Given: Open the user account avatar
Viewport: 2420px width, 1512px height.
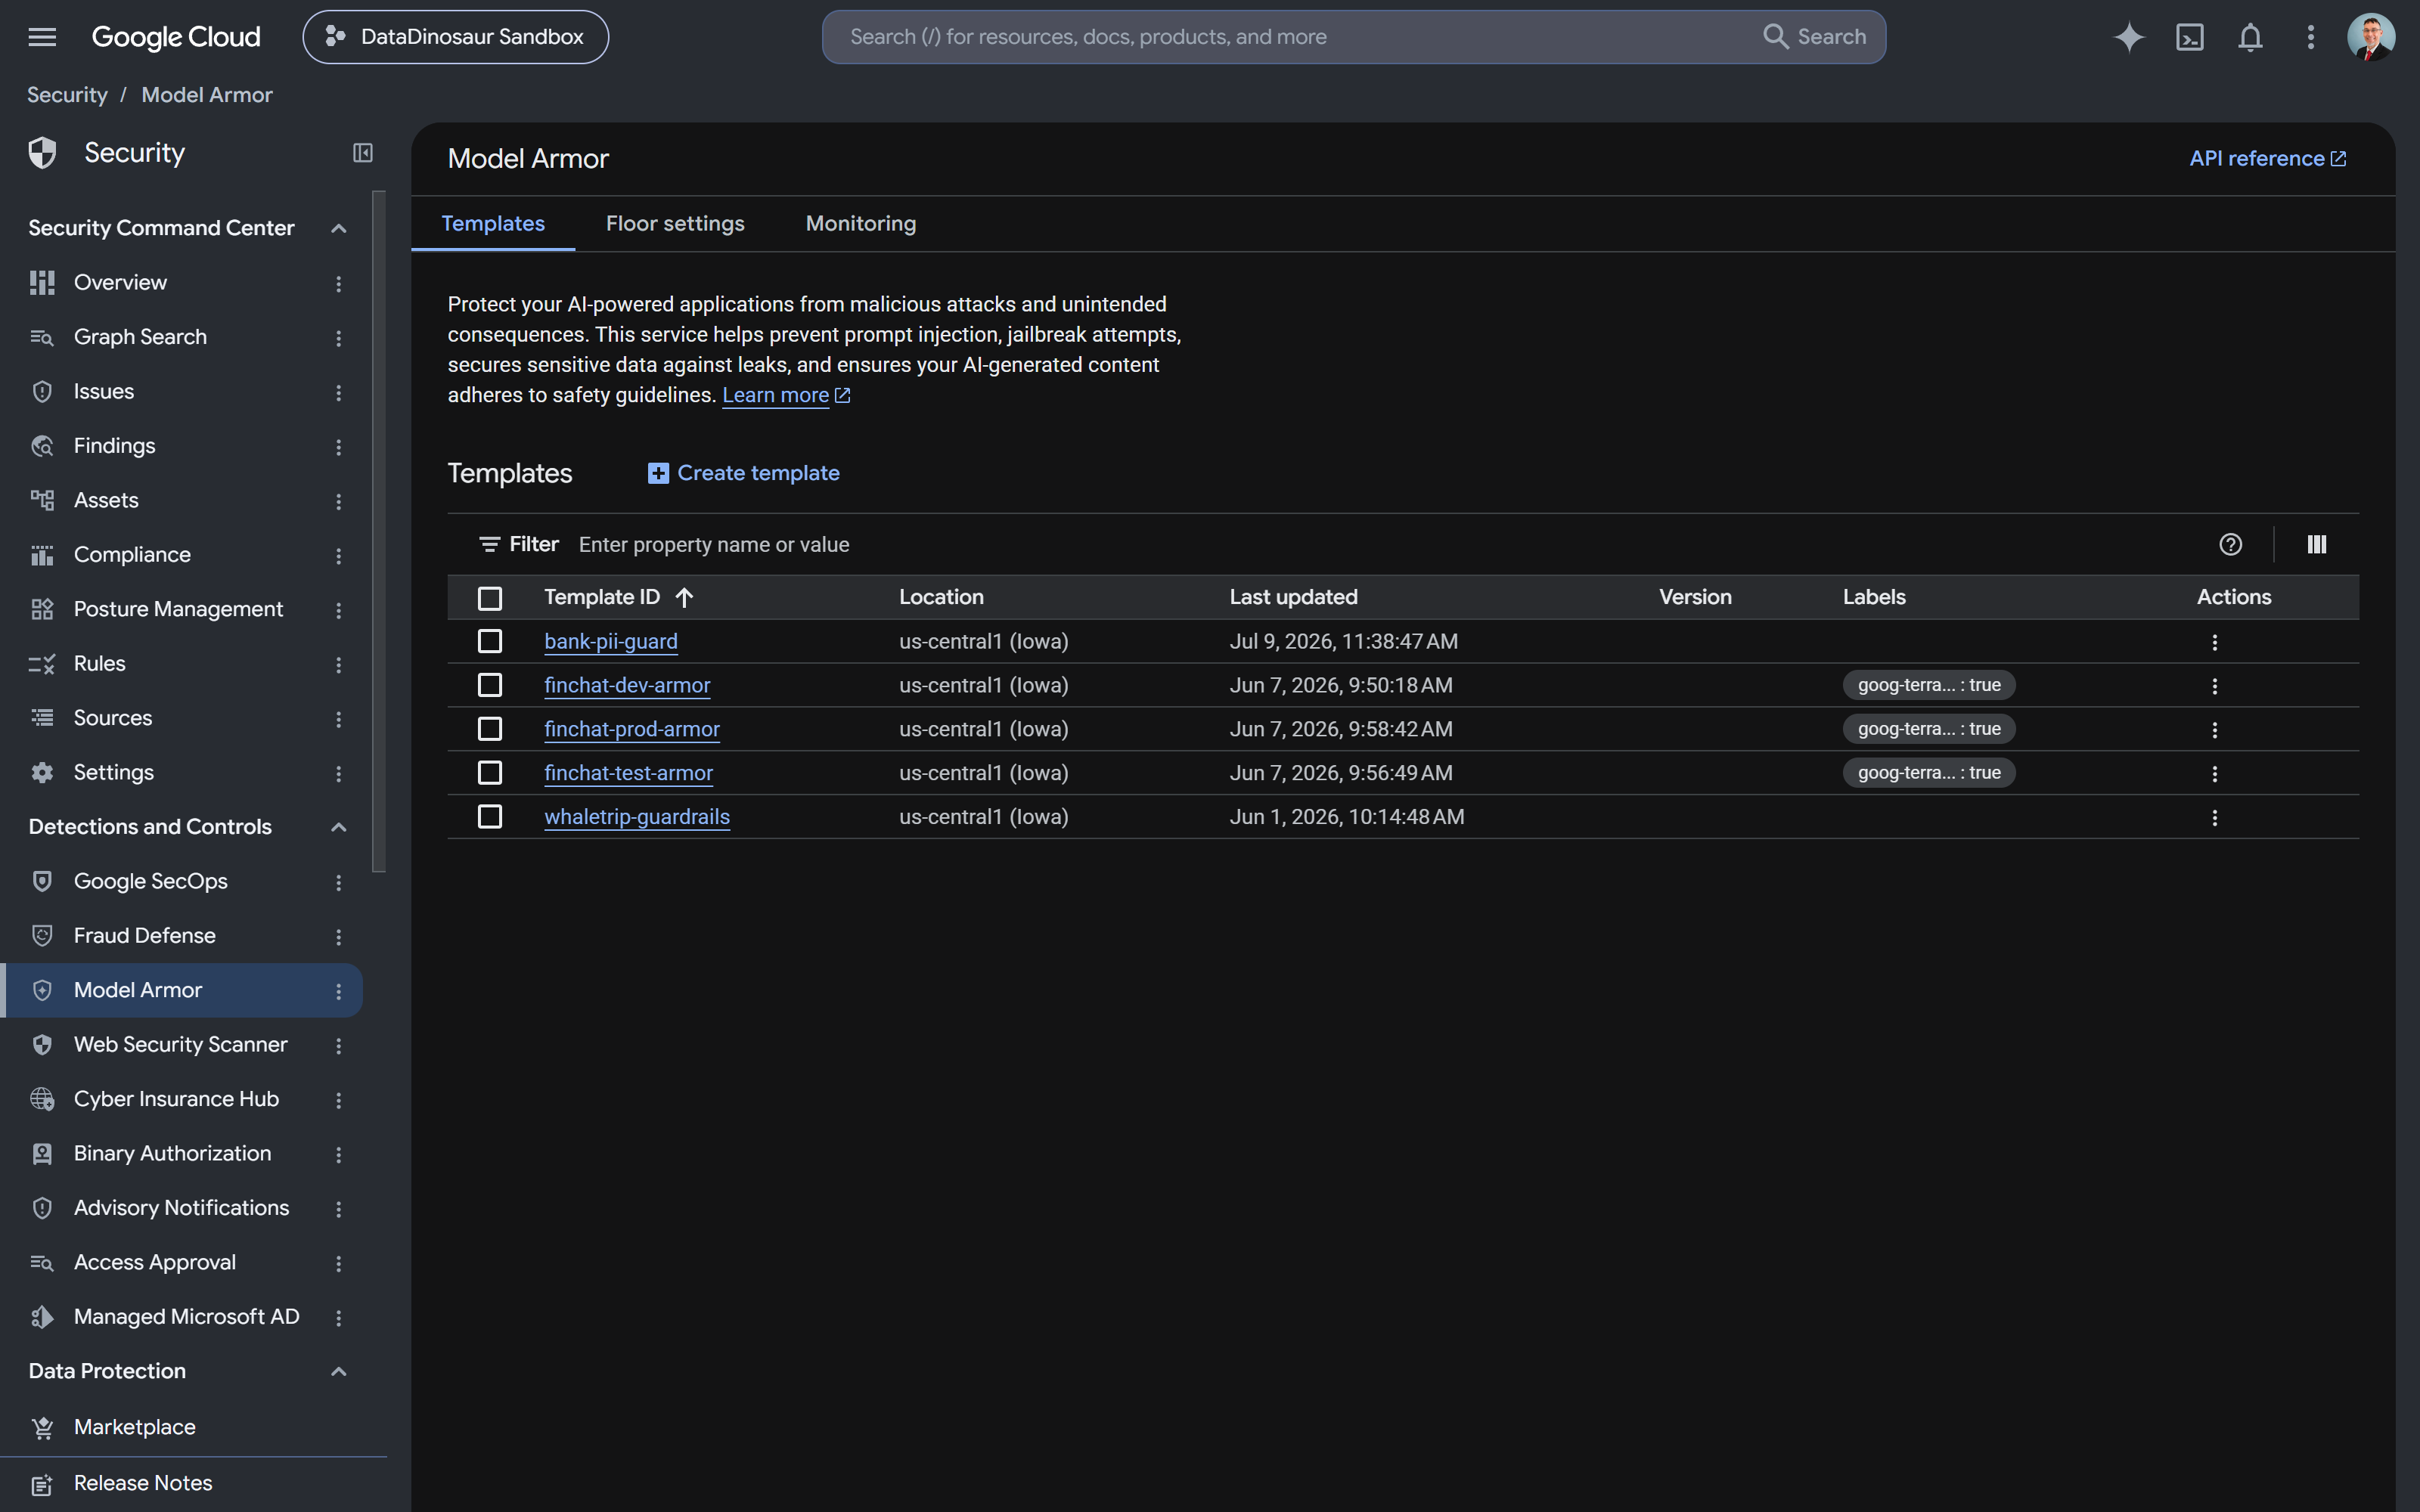Looking at the screenshot, I should coord(2371,37).
